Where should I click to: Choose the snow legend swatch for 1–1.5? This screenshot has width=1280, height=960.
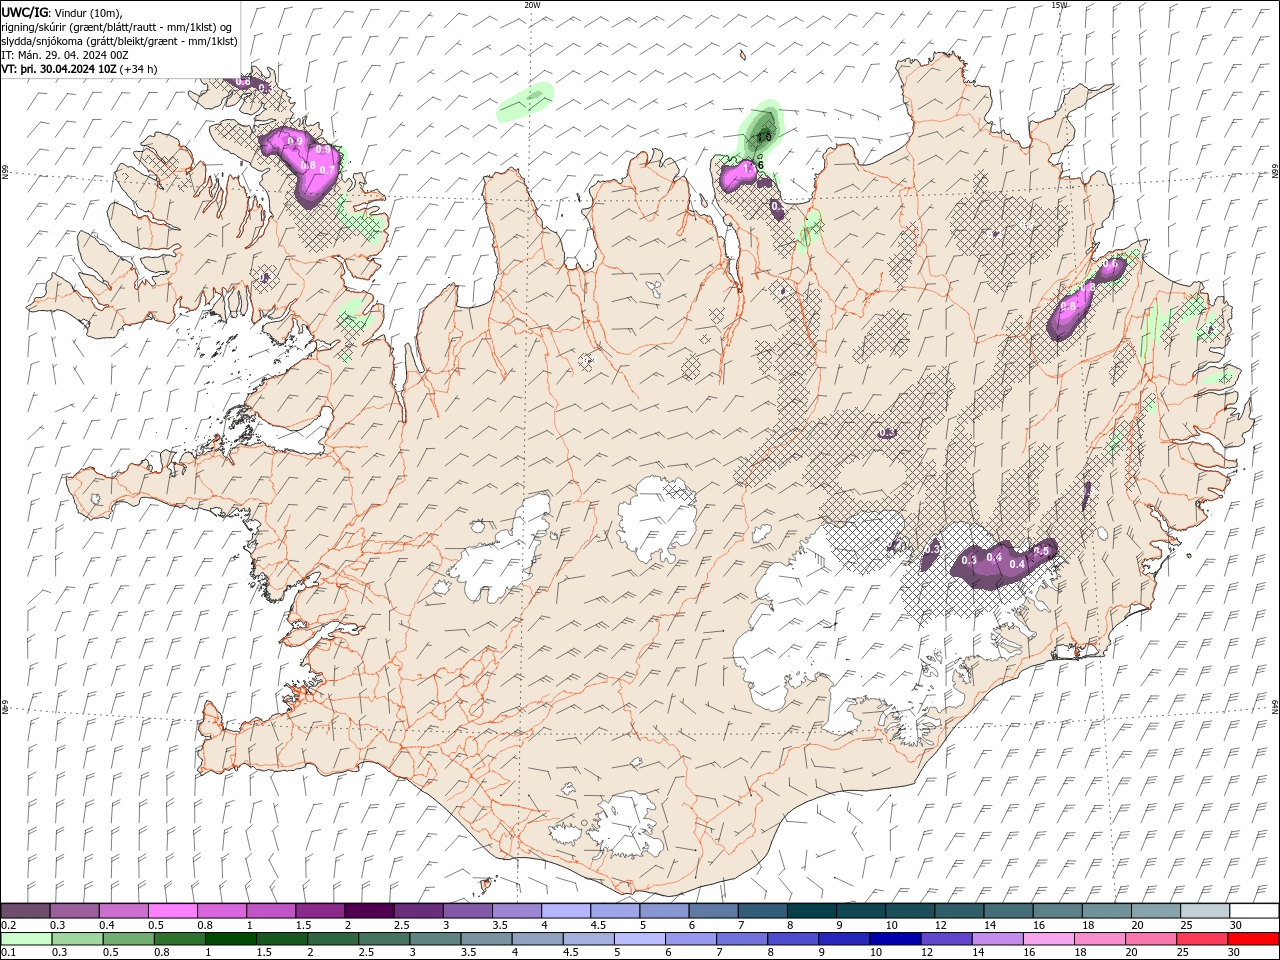(x=271, y=911)
